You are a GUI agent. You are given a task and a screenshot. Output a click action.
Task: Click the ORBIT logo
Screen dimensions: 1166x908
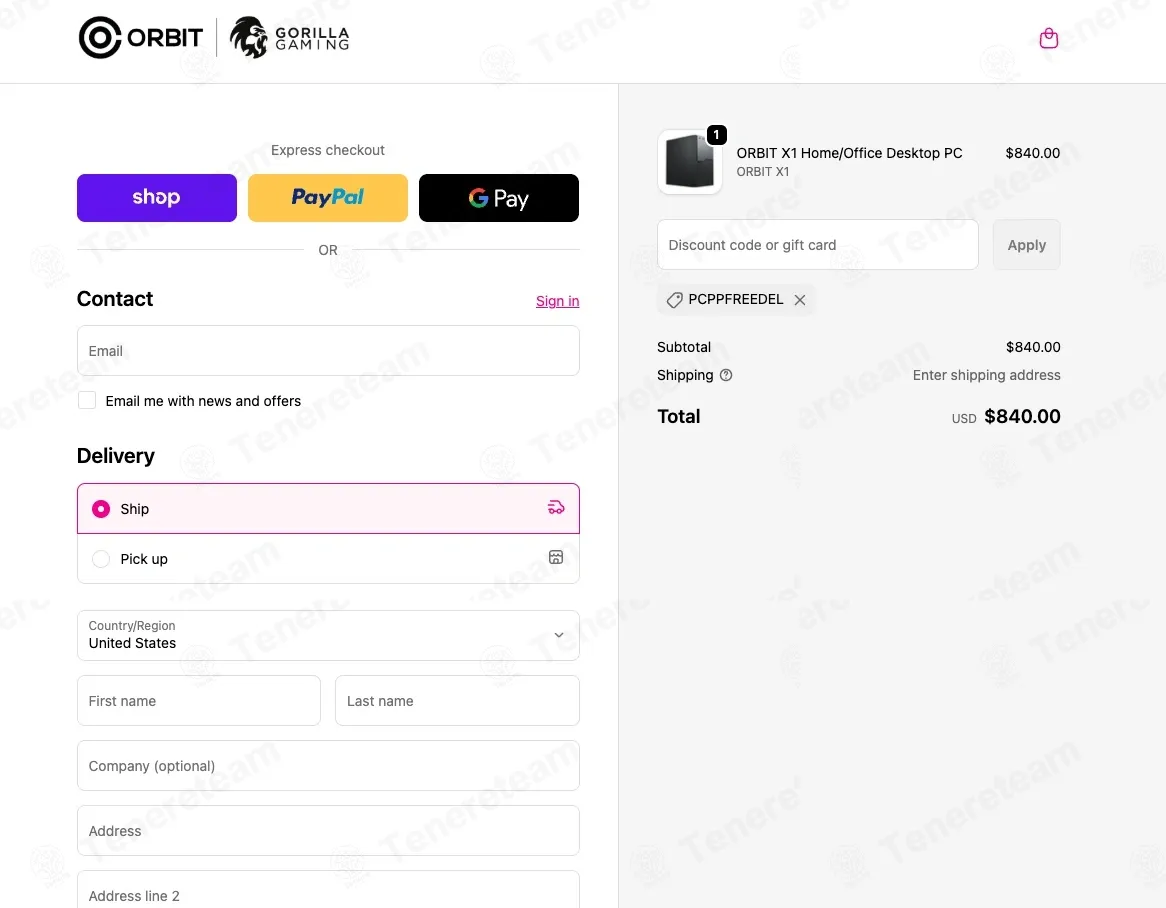coord(141,38)
